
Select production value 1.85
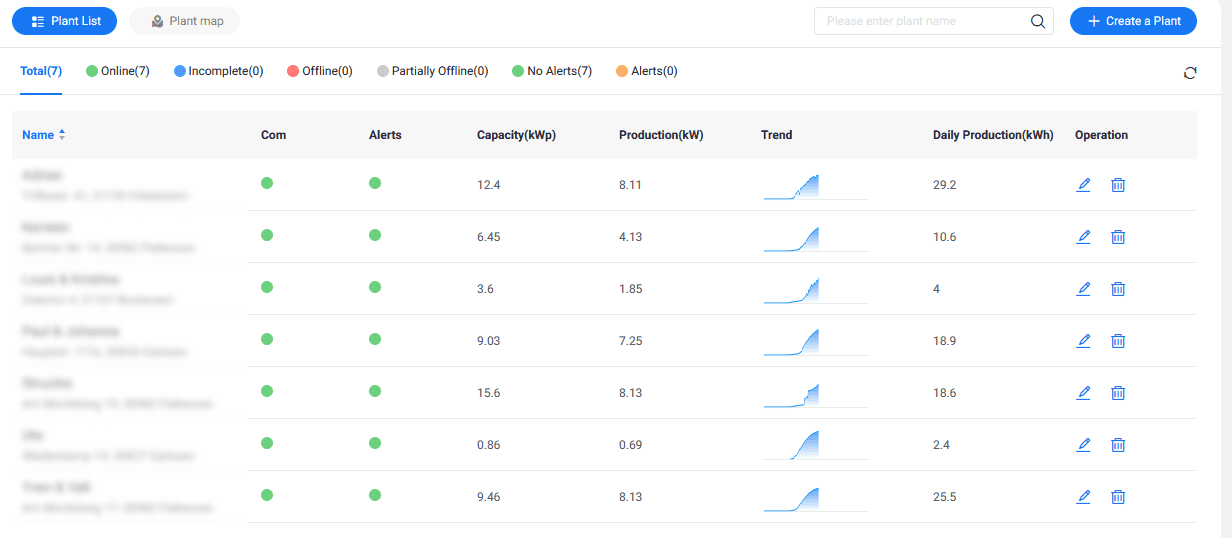pyautogui.click(x=630, y=289)
